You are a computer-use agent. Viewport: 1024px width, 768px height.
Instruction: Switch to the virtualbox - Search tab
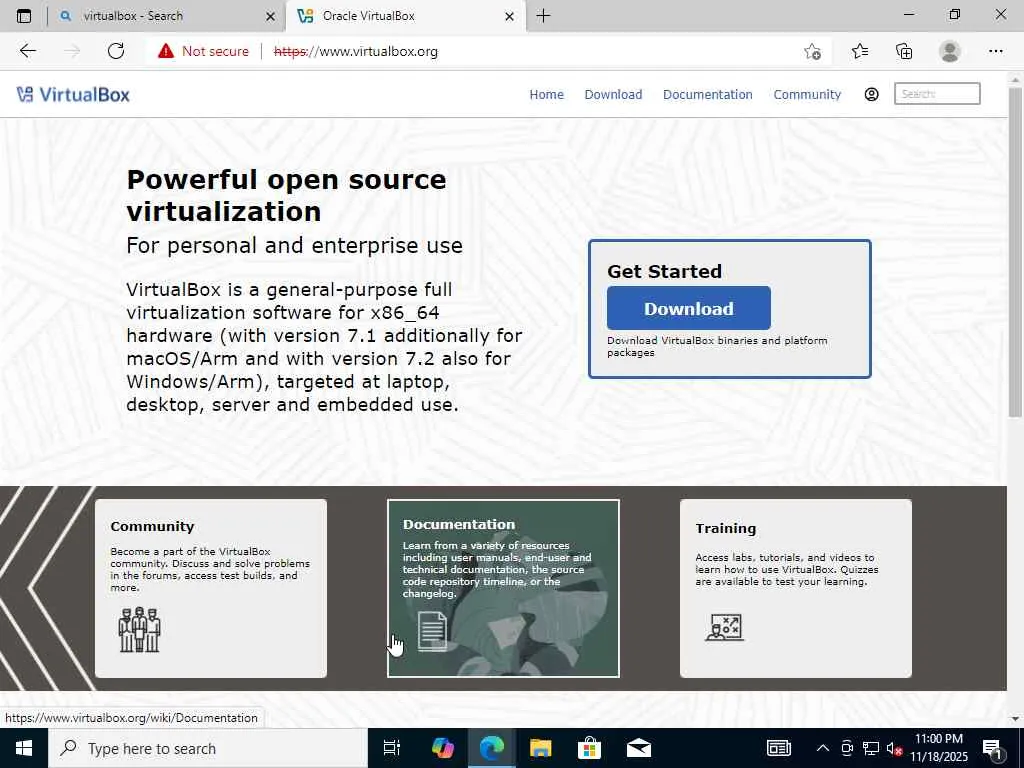click(x=167, y=16)
